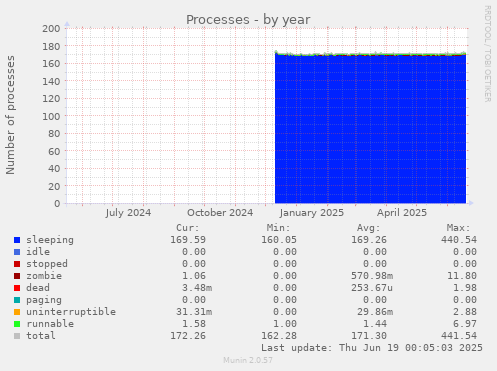
Task: Click the idle legend color swatch
Action: point(17,252)
